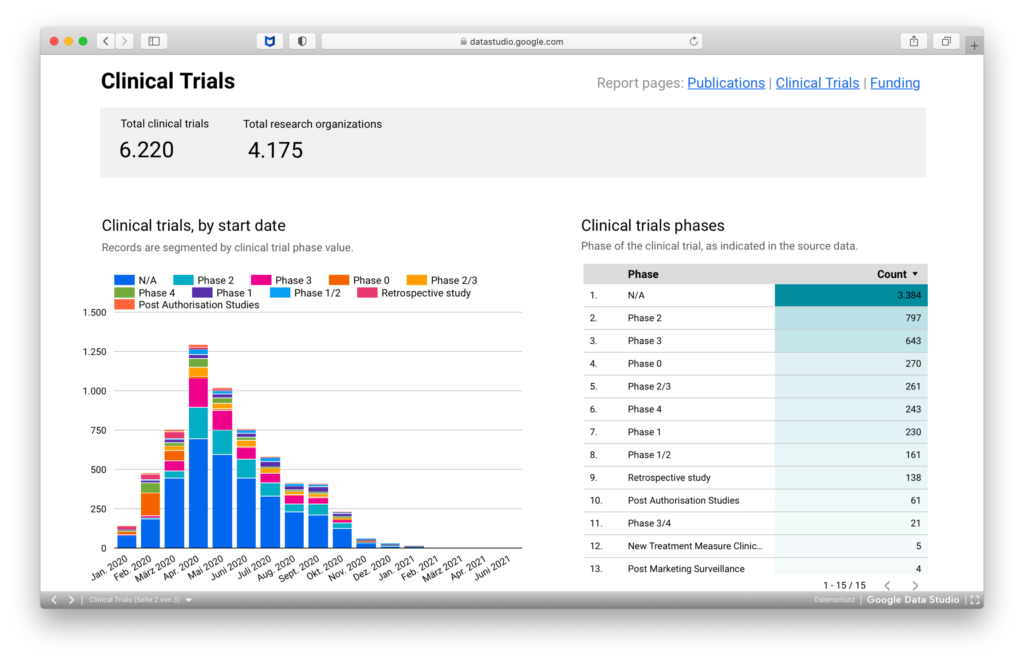Screen dimensions: 1024x662
Task: Reload the page with refresh icon
Action: click(x=694, y=41)
